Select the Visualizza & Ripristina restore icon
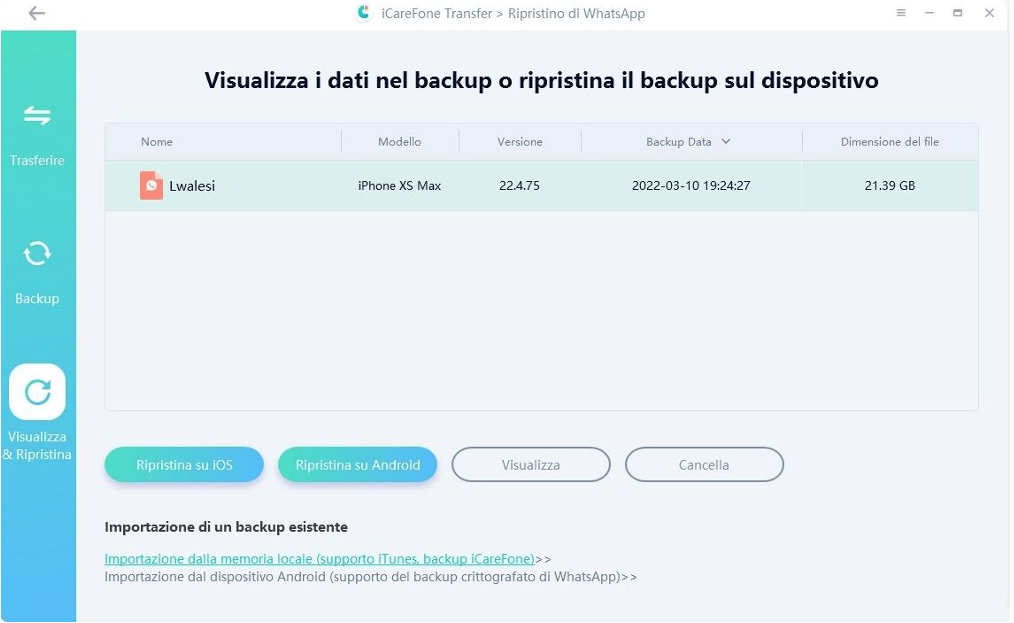 (x=38, y=392)
